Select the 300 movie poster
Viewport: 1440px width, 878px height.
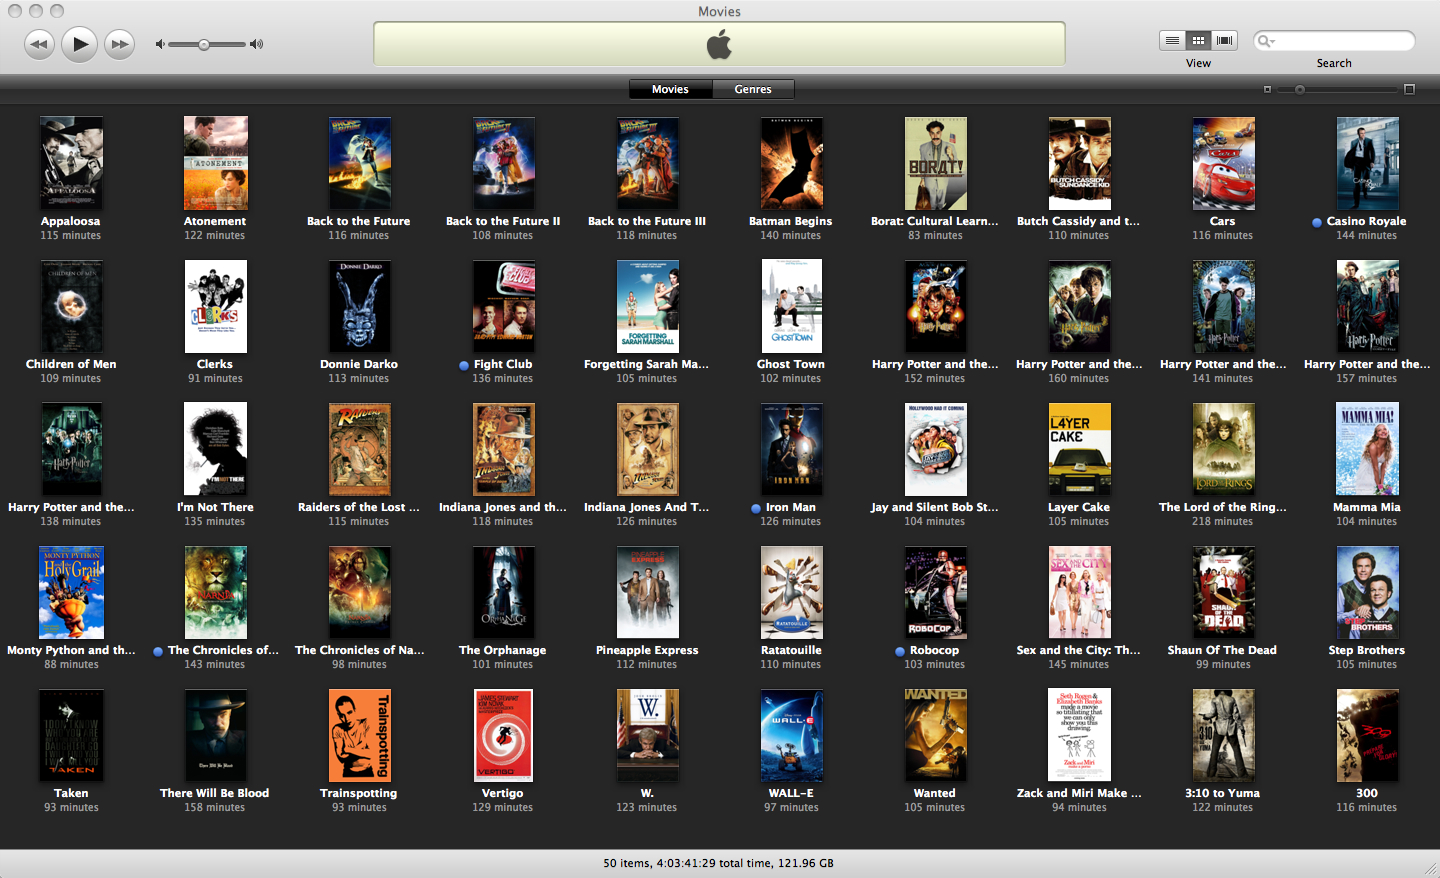pyautogui.click(x=1367, y=735)
